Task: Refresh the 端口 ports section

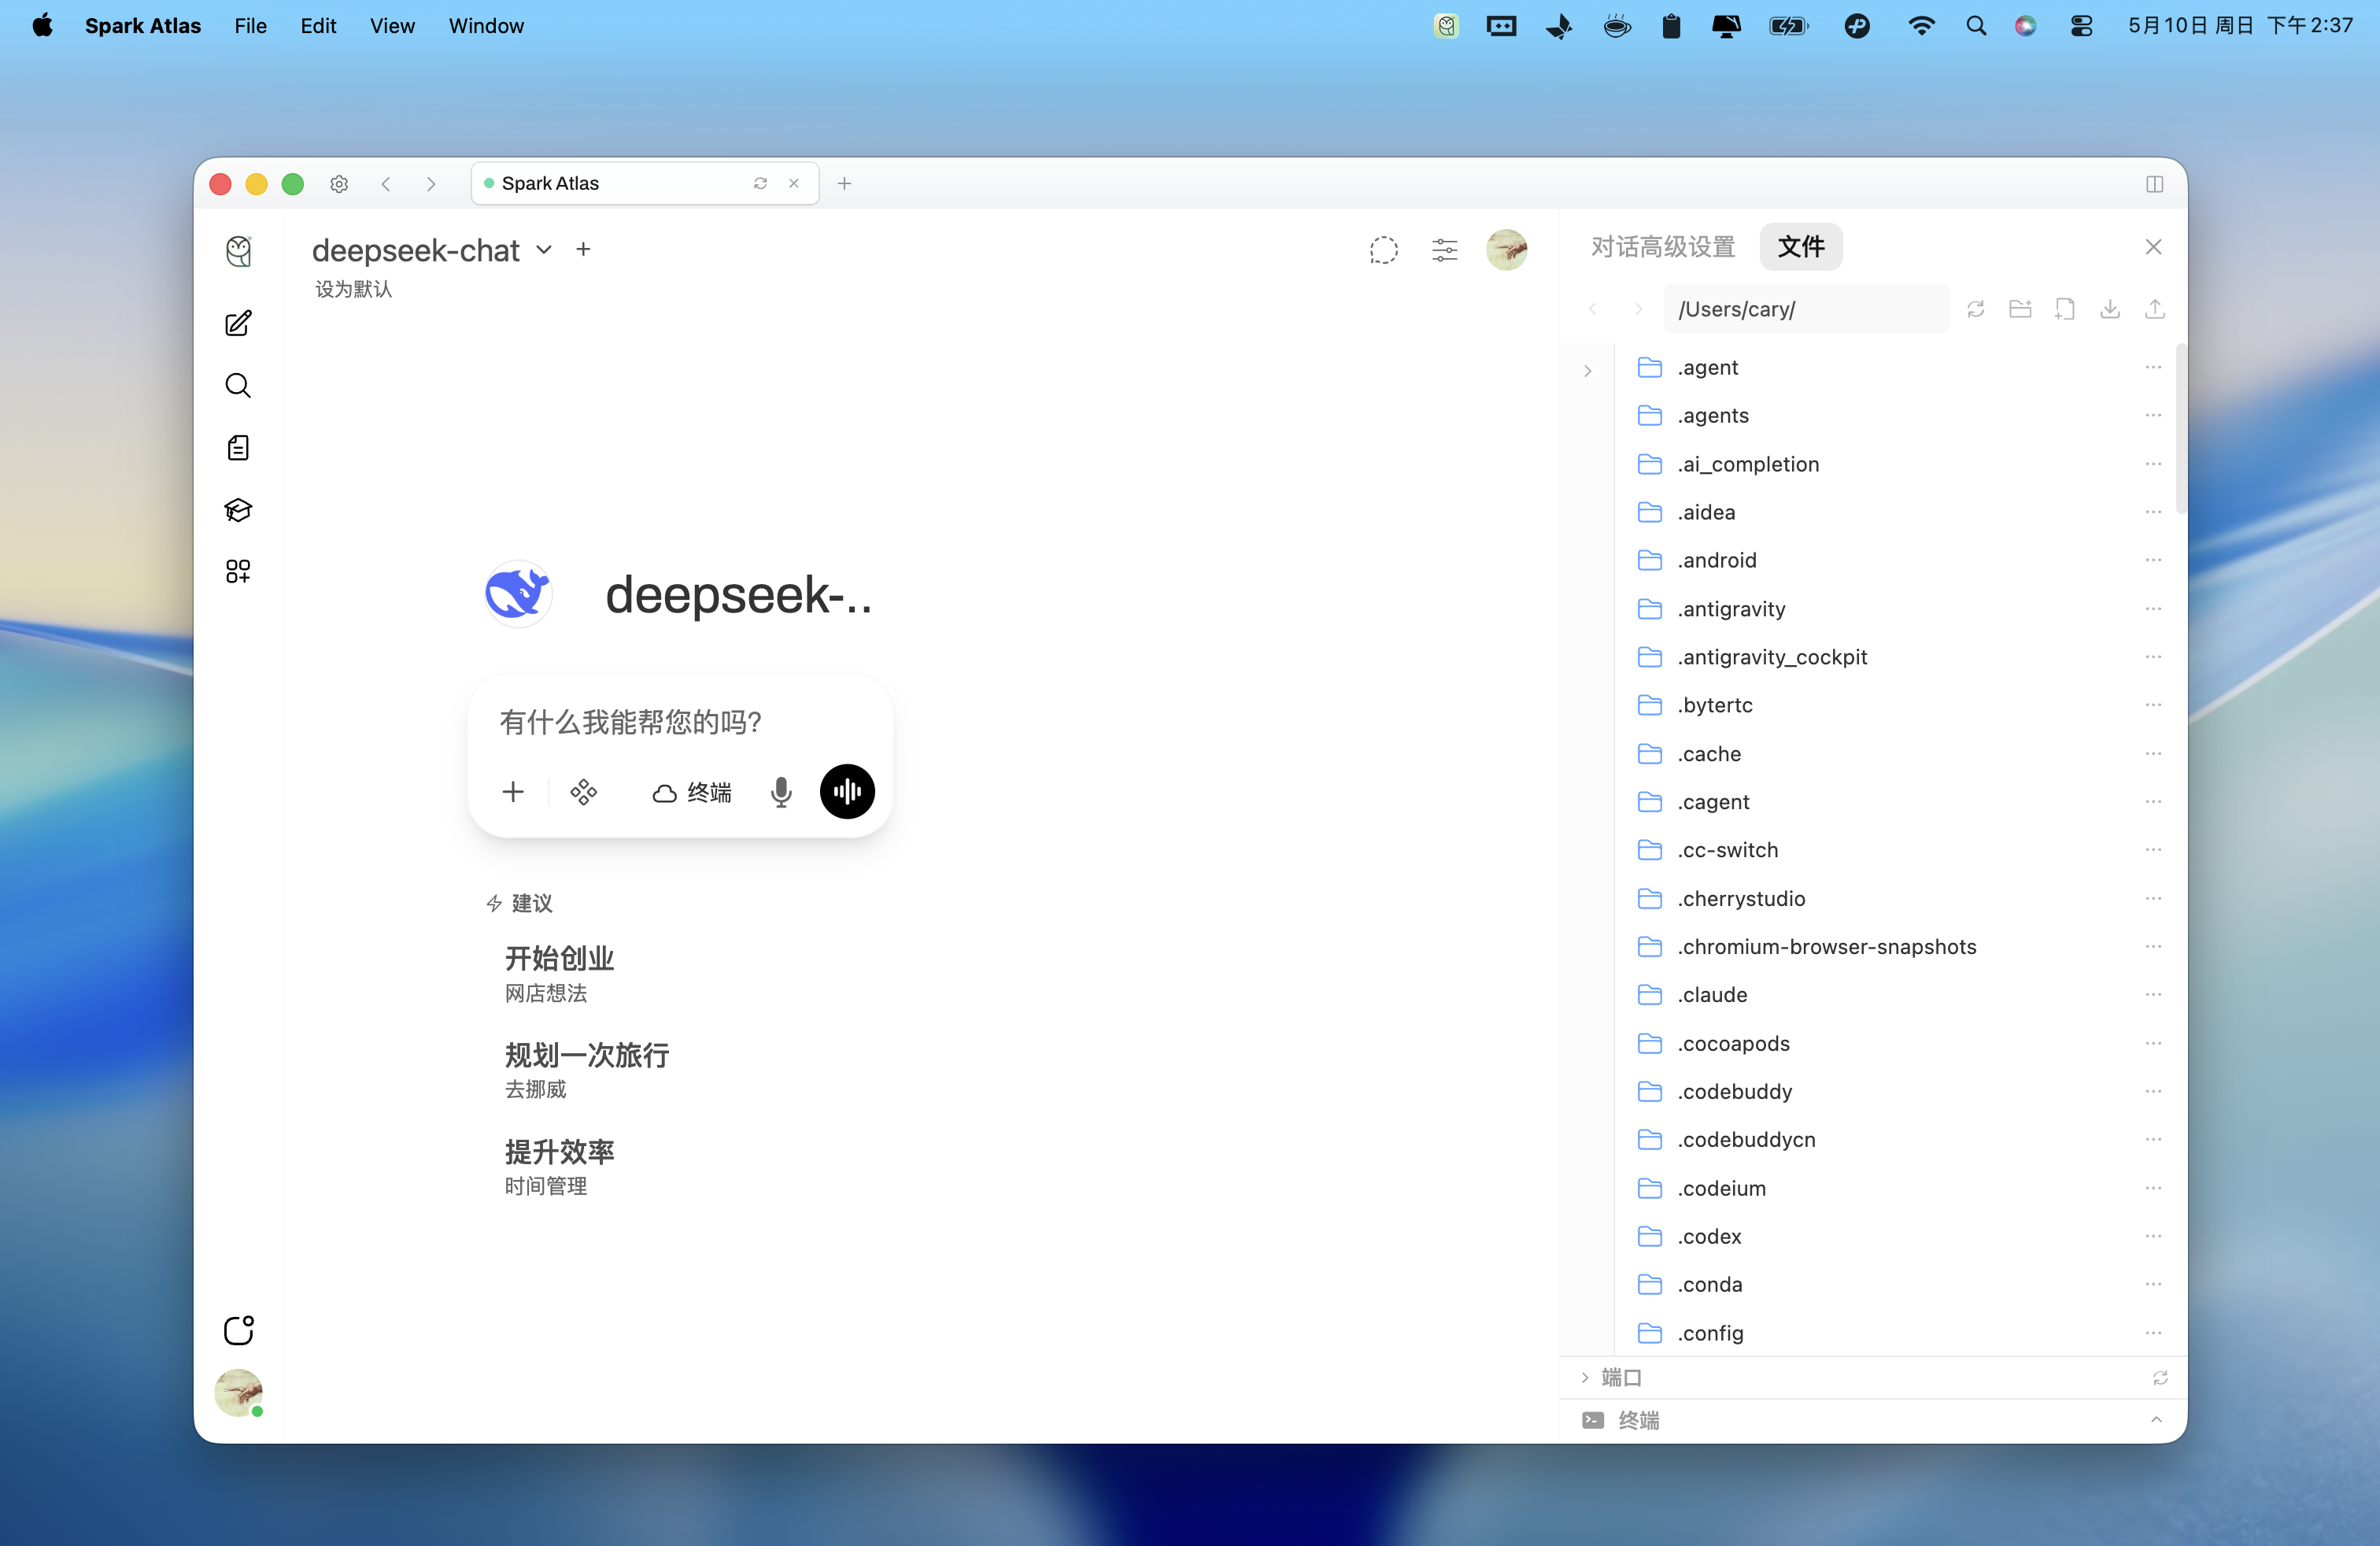Action: click(2160, 1378)
